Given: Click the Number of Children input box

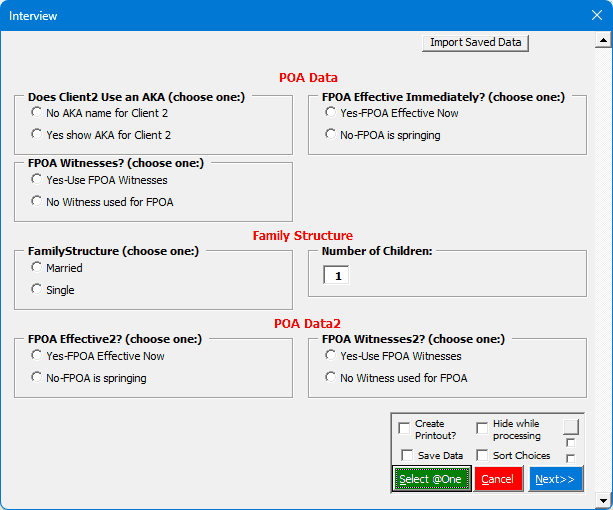Looking at the screenshot, I should point(336,275).
